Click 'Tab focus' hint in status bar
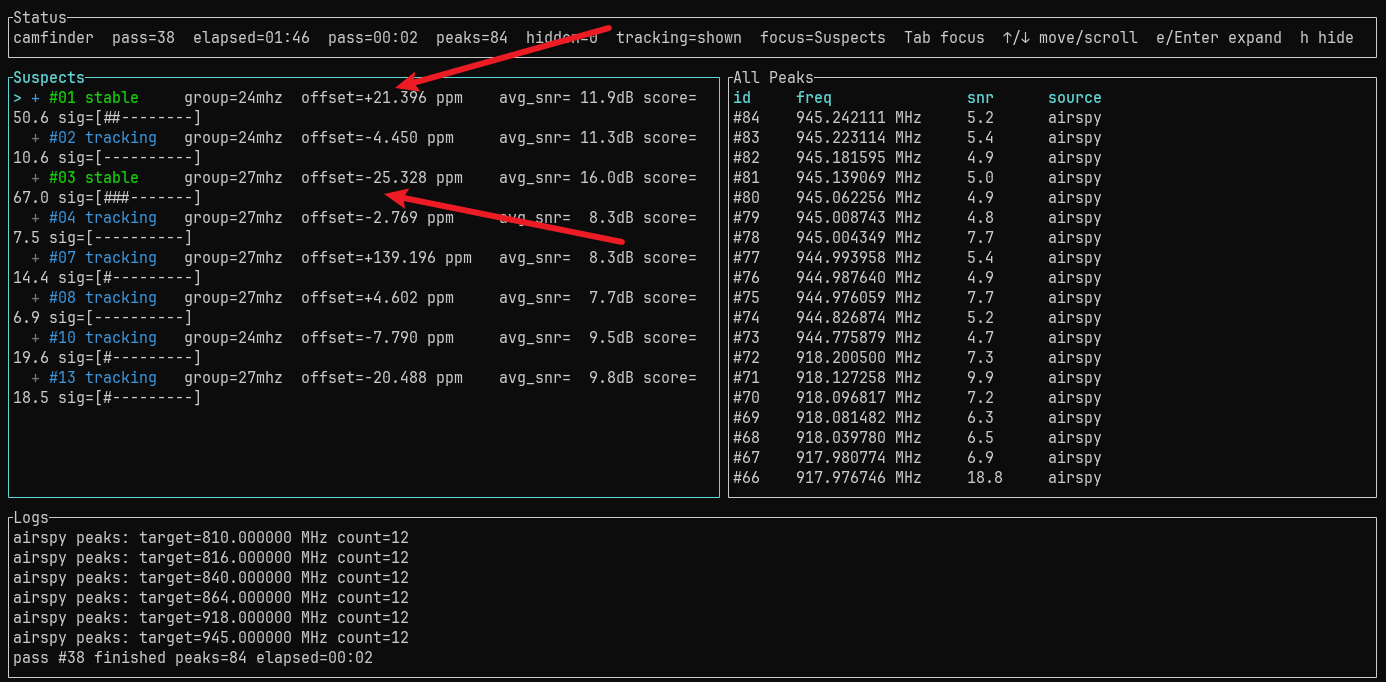Viewport: 1386px width, 682px height. click(x=945, y=38)
